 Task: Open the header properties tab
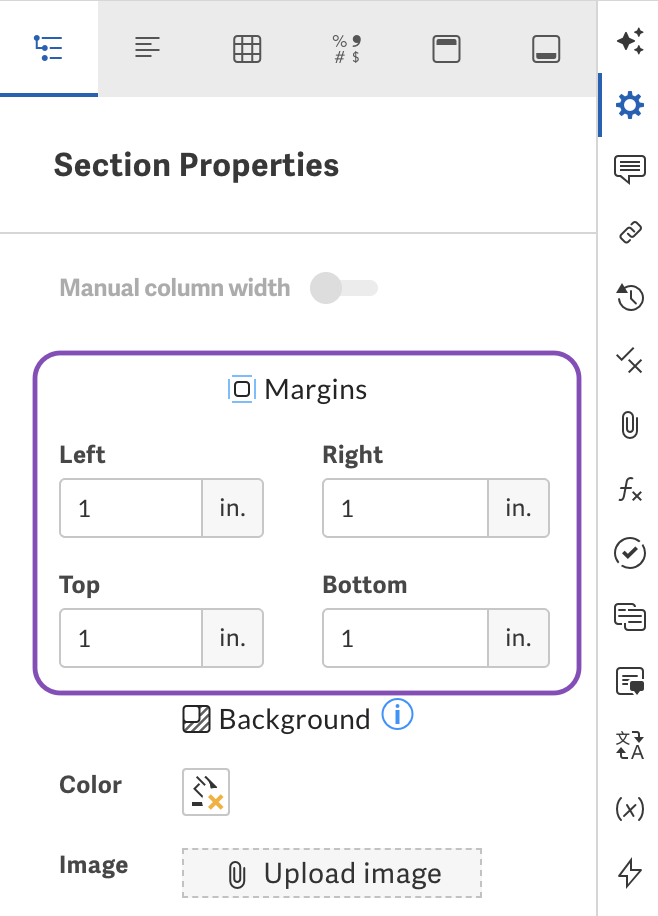[446, 47]
